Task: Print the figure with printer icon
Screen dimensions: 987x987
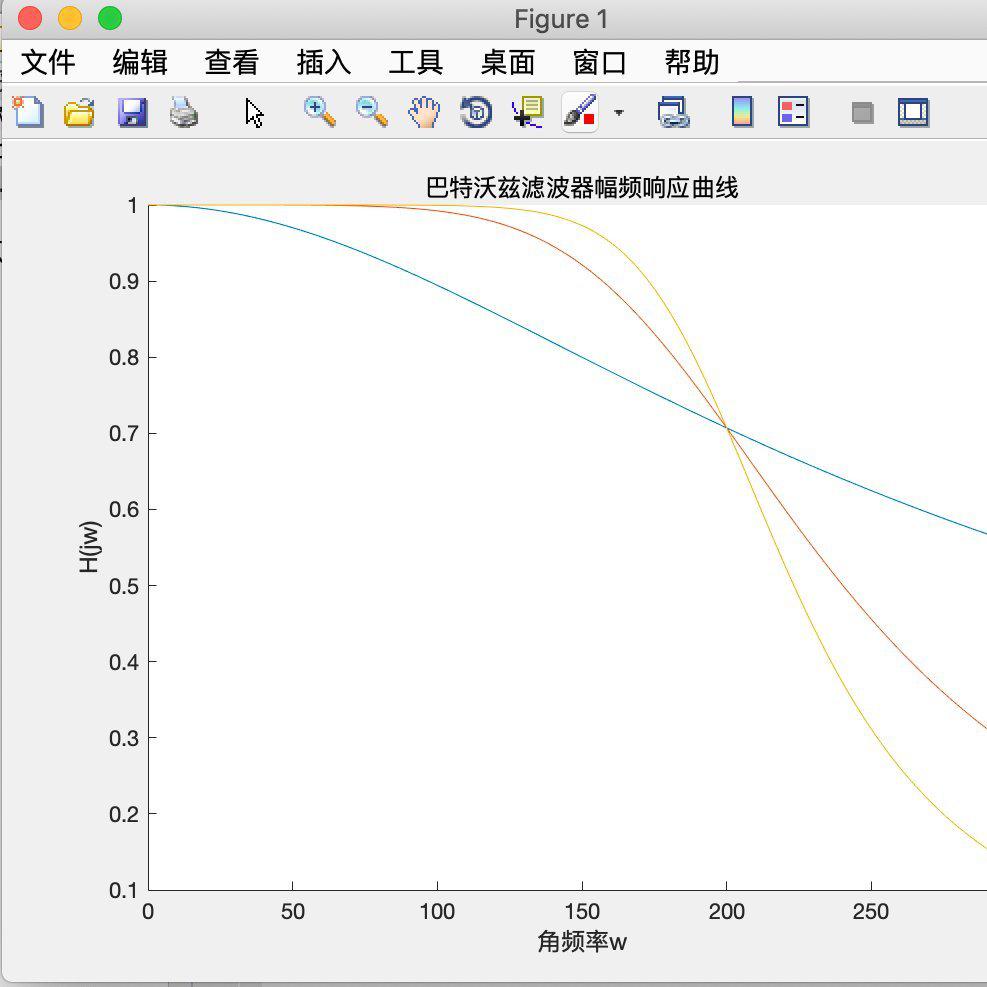Action: [x=184, y=113]
